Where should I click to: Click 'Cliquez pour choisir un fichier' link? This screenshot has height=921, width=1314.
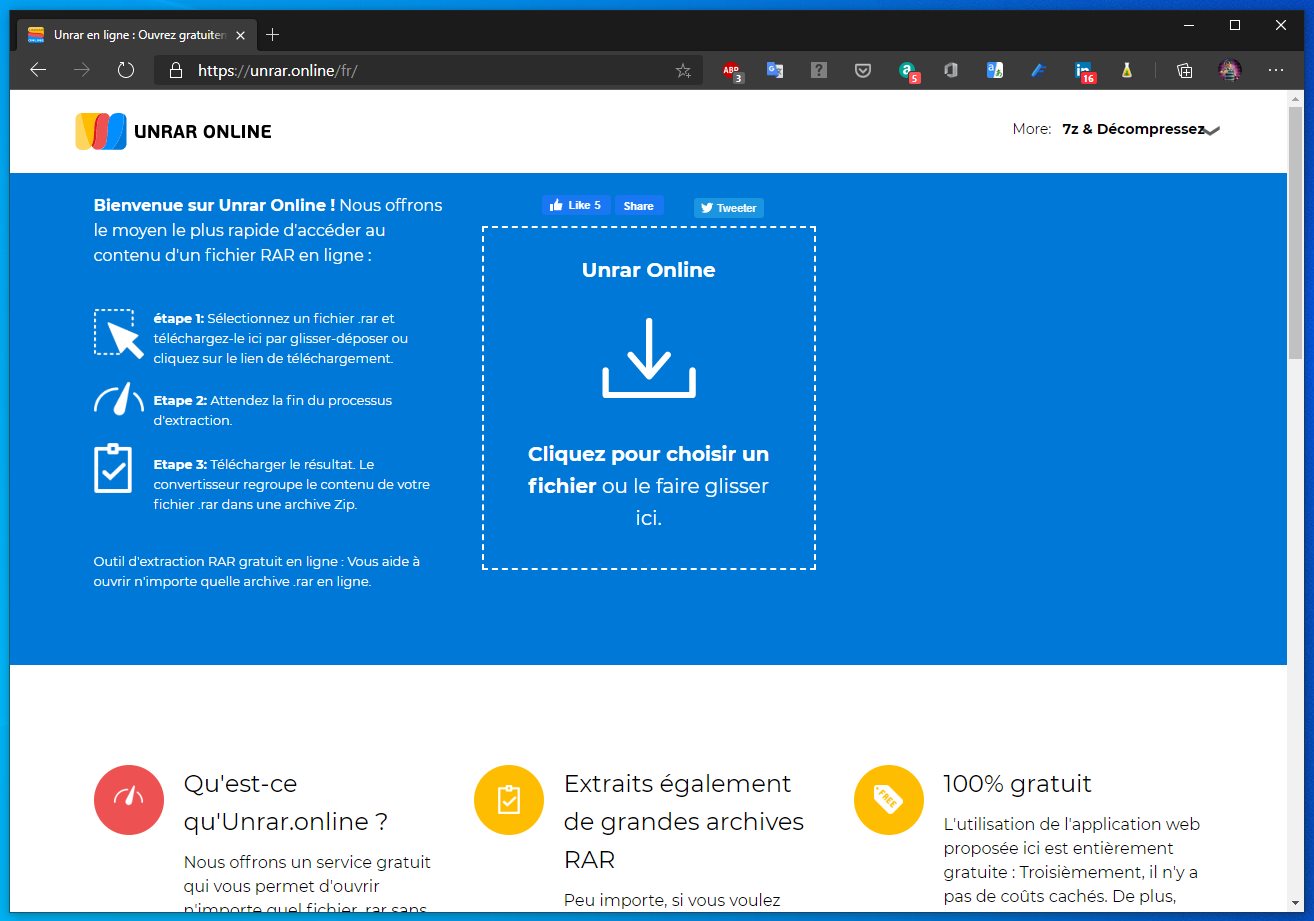648,470
